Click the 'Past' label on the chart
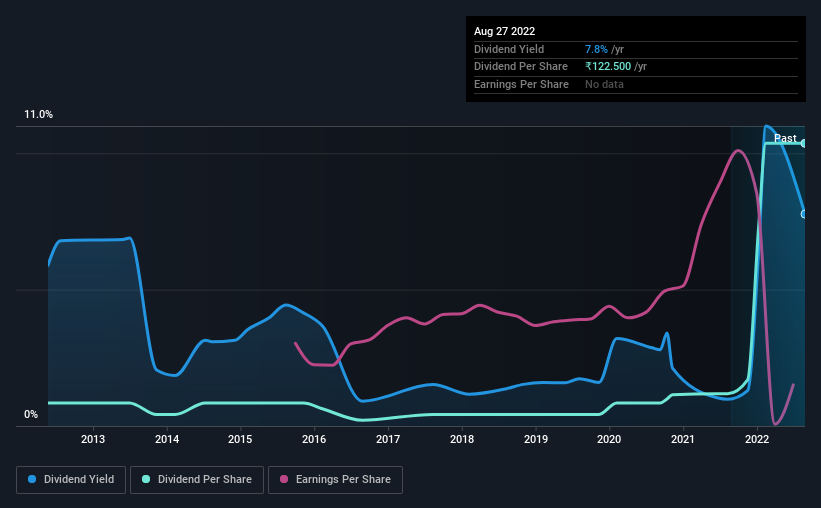The image size is (821, 508). pos(785,138)
